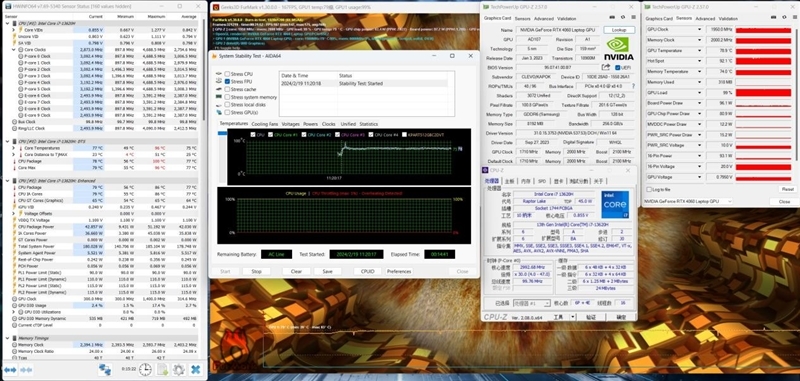Expand Core Temperatures row in HWiNFO
The width and height of the screenshot is (800, 381).
point(14,148)
